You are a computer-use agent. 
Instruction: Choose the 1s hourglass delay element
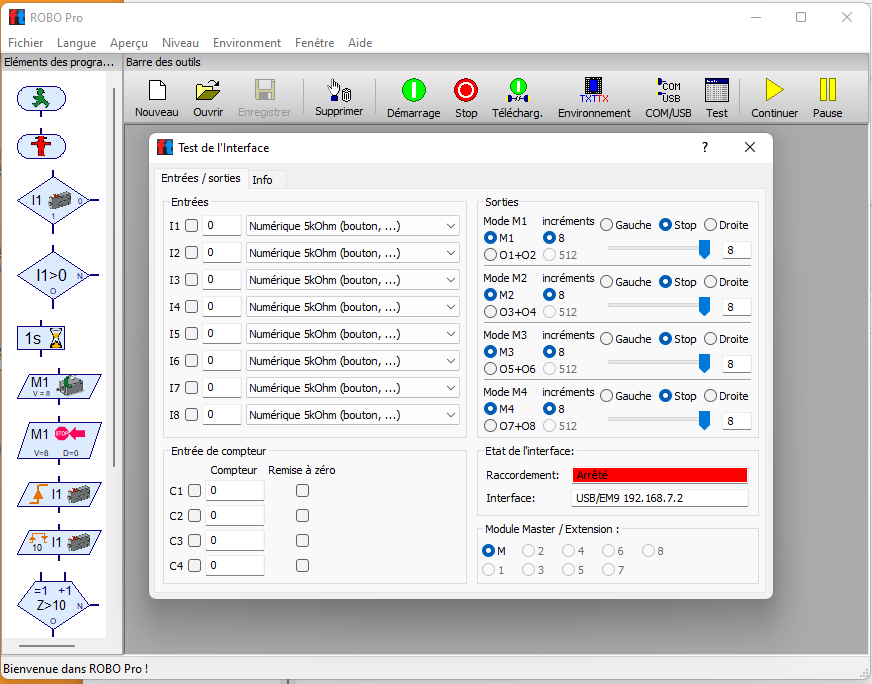41,338
